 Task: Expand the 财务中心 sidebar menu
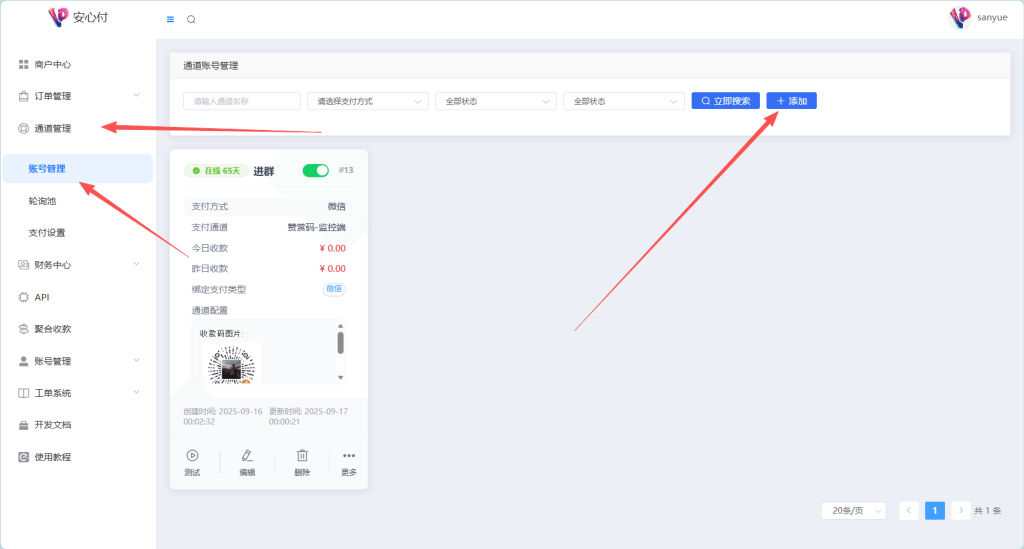point(78,265)
